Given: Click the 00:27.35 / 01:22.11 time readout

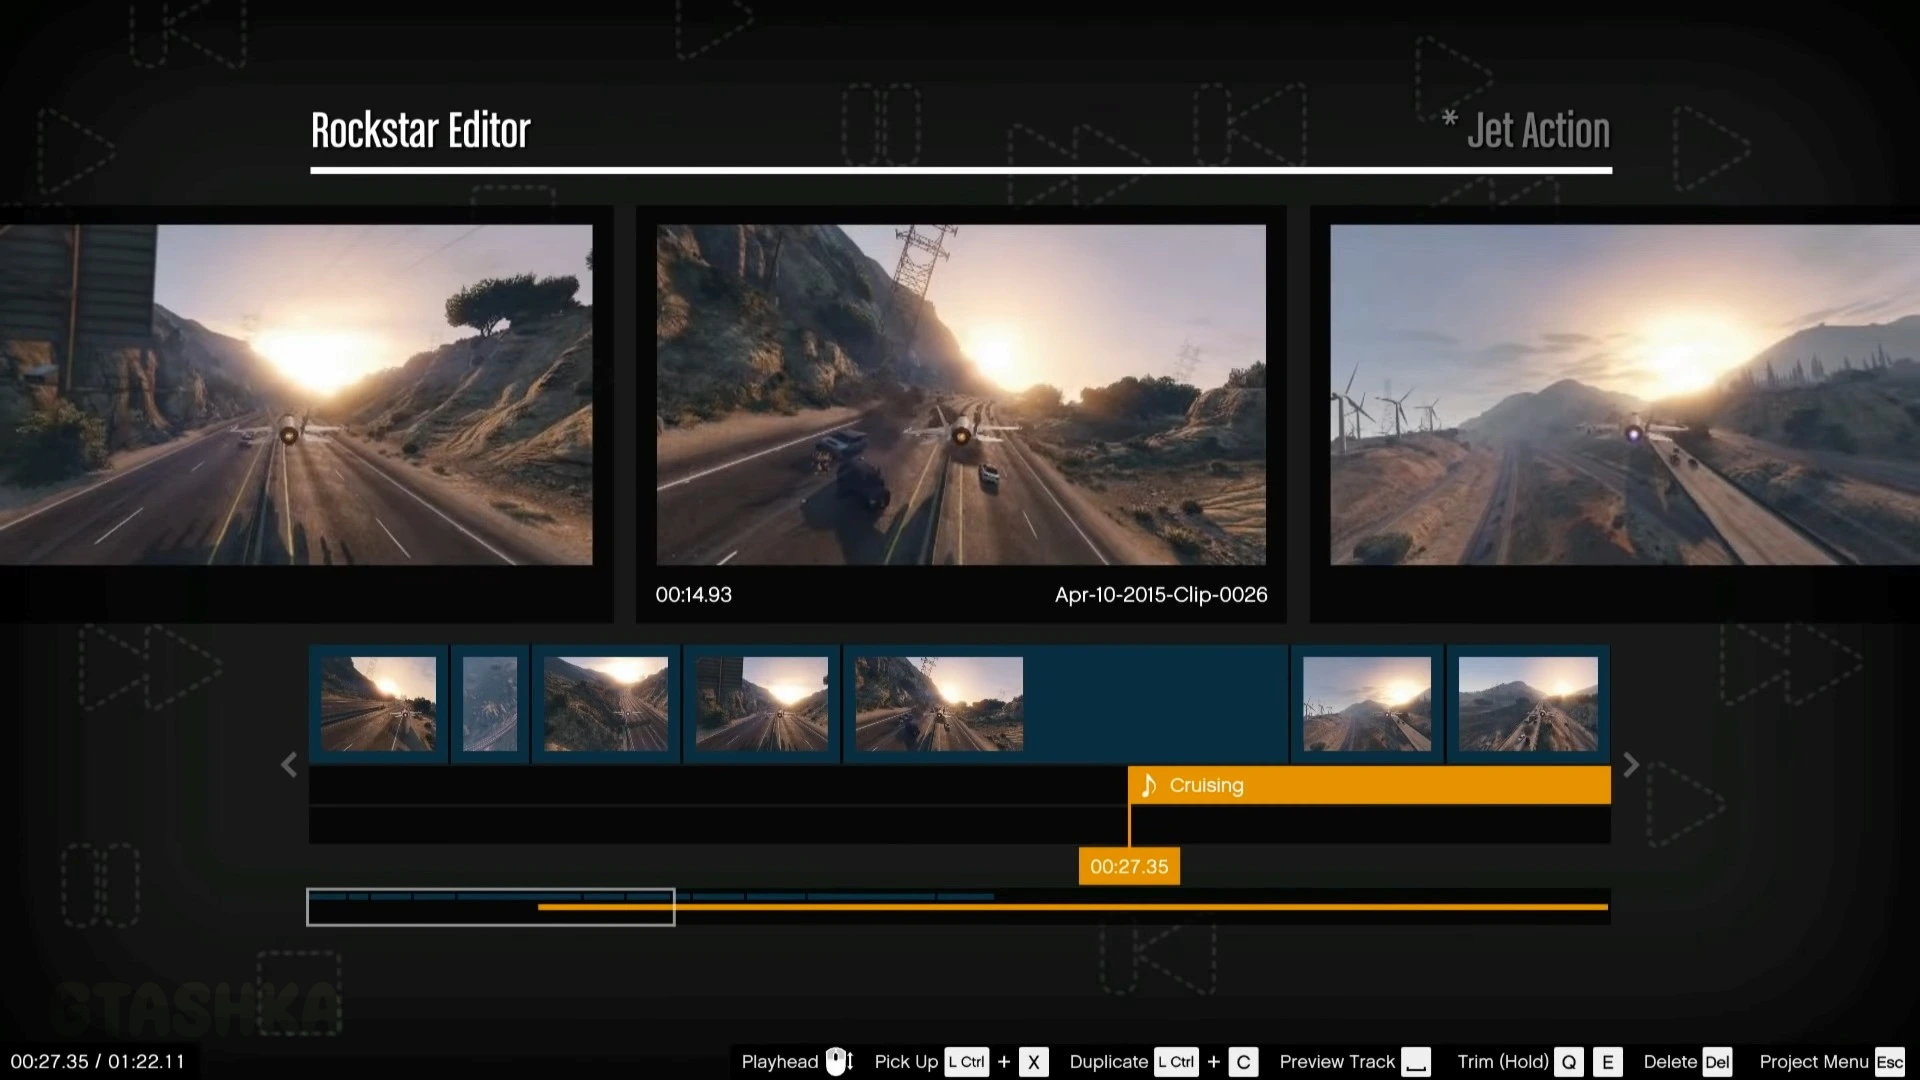Looking at the screenshot, I should tap(98, 1062).
